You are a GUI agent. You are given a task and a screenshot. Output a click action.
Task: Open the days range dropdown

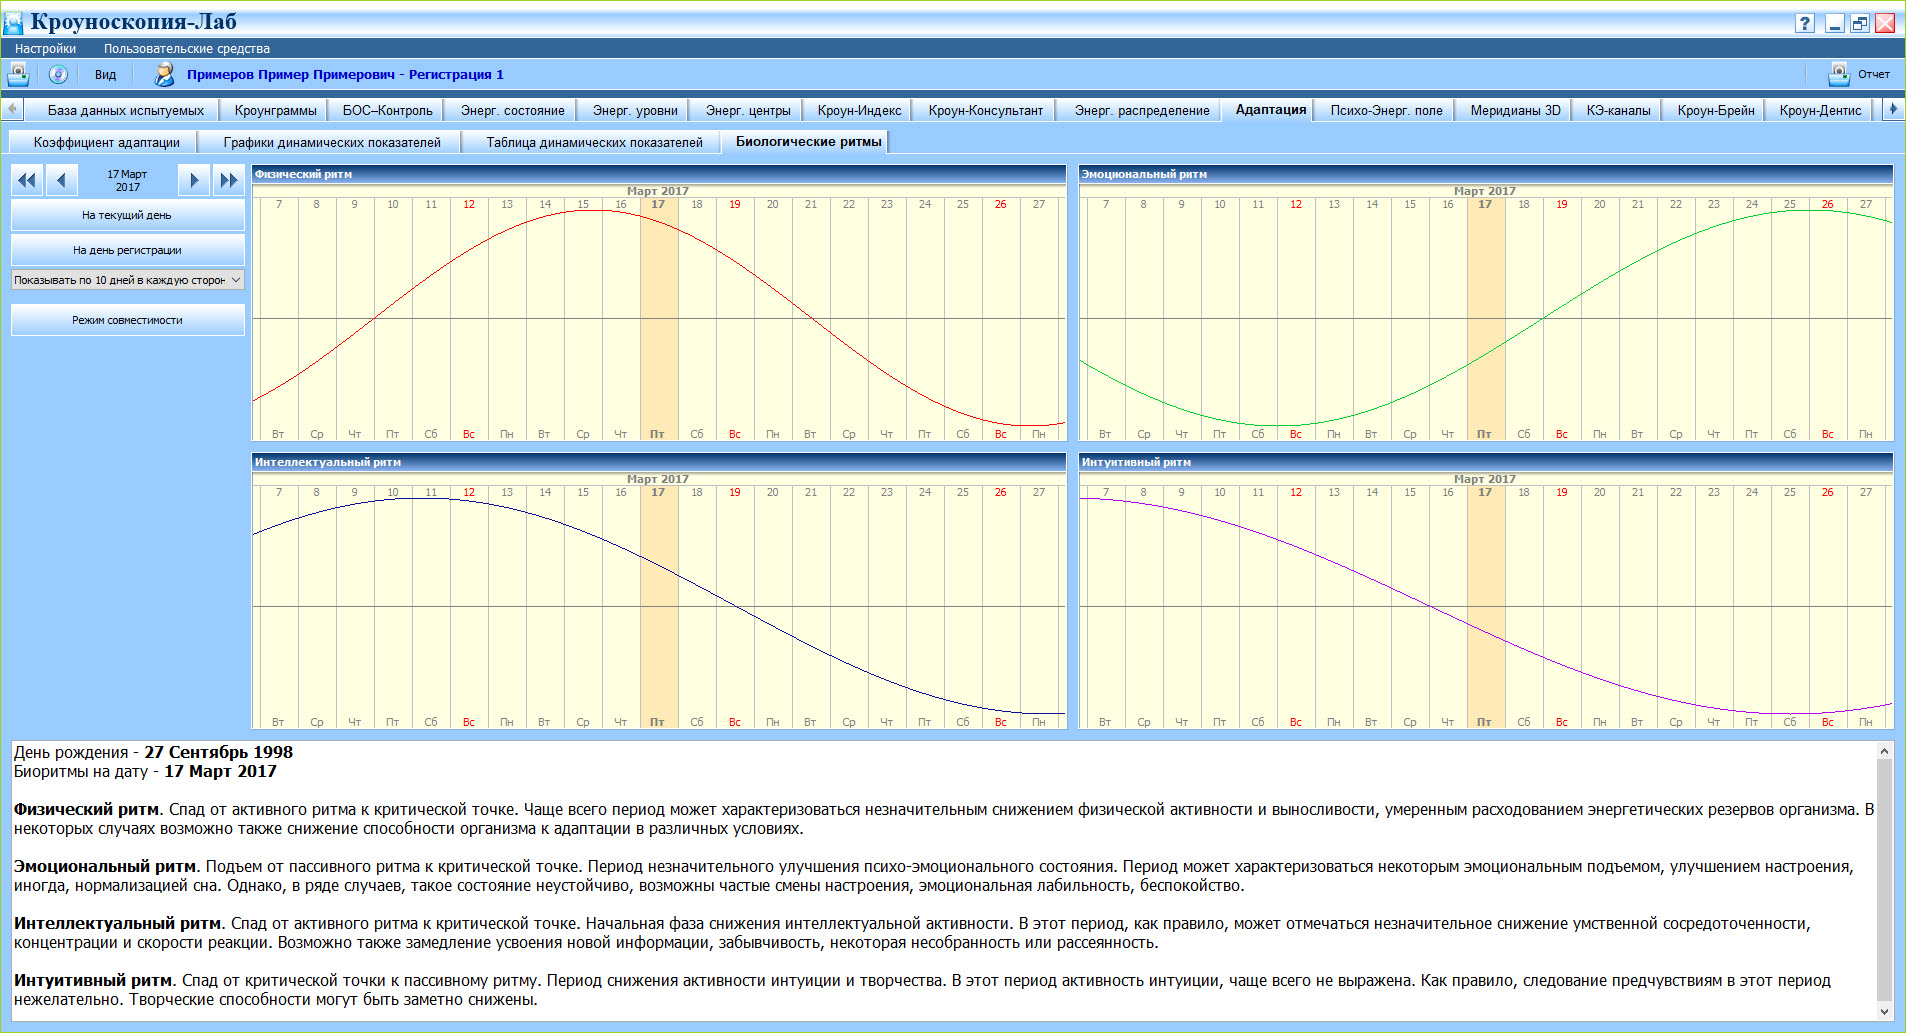coord(127,280)
